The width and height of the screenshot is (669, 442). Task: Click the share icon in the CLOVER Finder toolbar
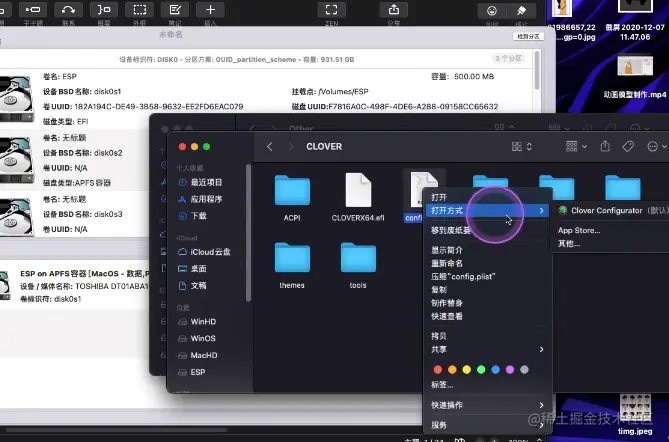605,146
